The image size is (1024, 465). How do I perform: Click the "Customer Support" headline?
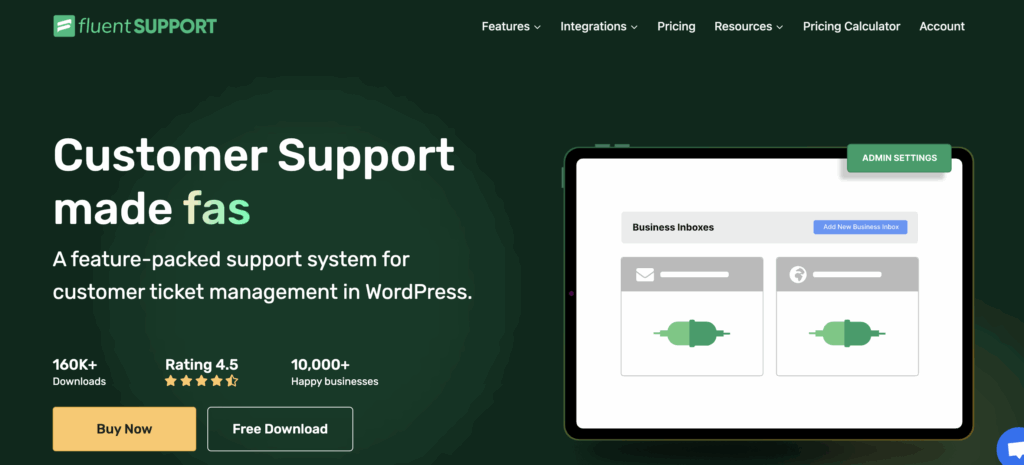click(x=253, y=155)
